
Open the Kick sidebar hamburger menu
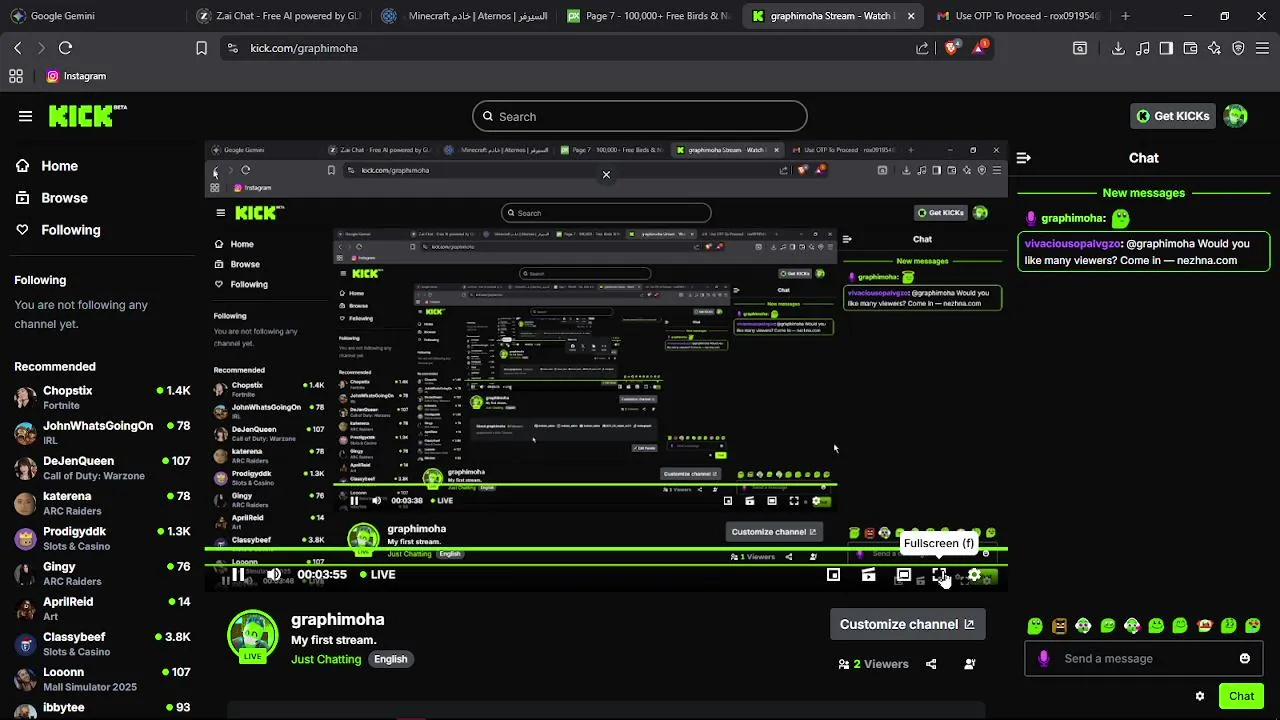click(25, 116)
